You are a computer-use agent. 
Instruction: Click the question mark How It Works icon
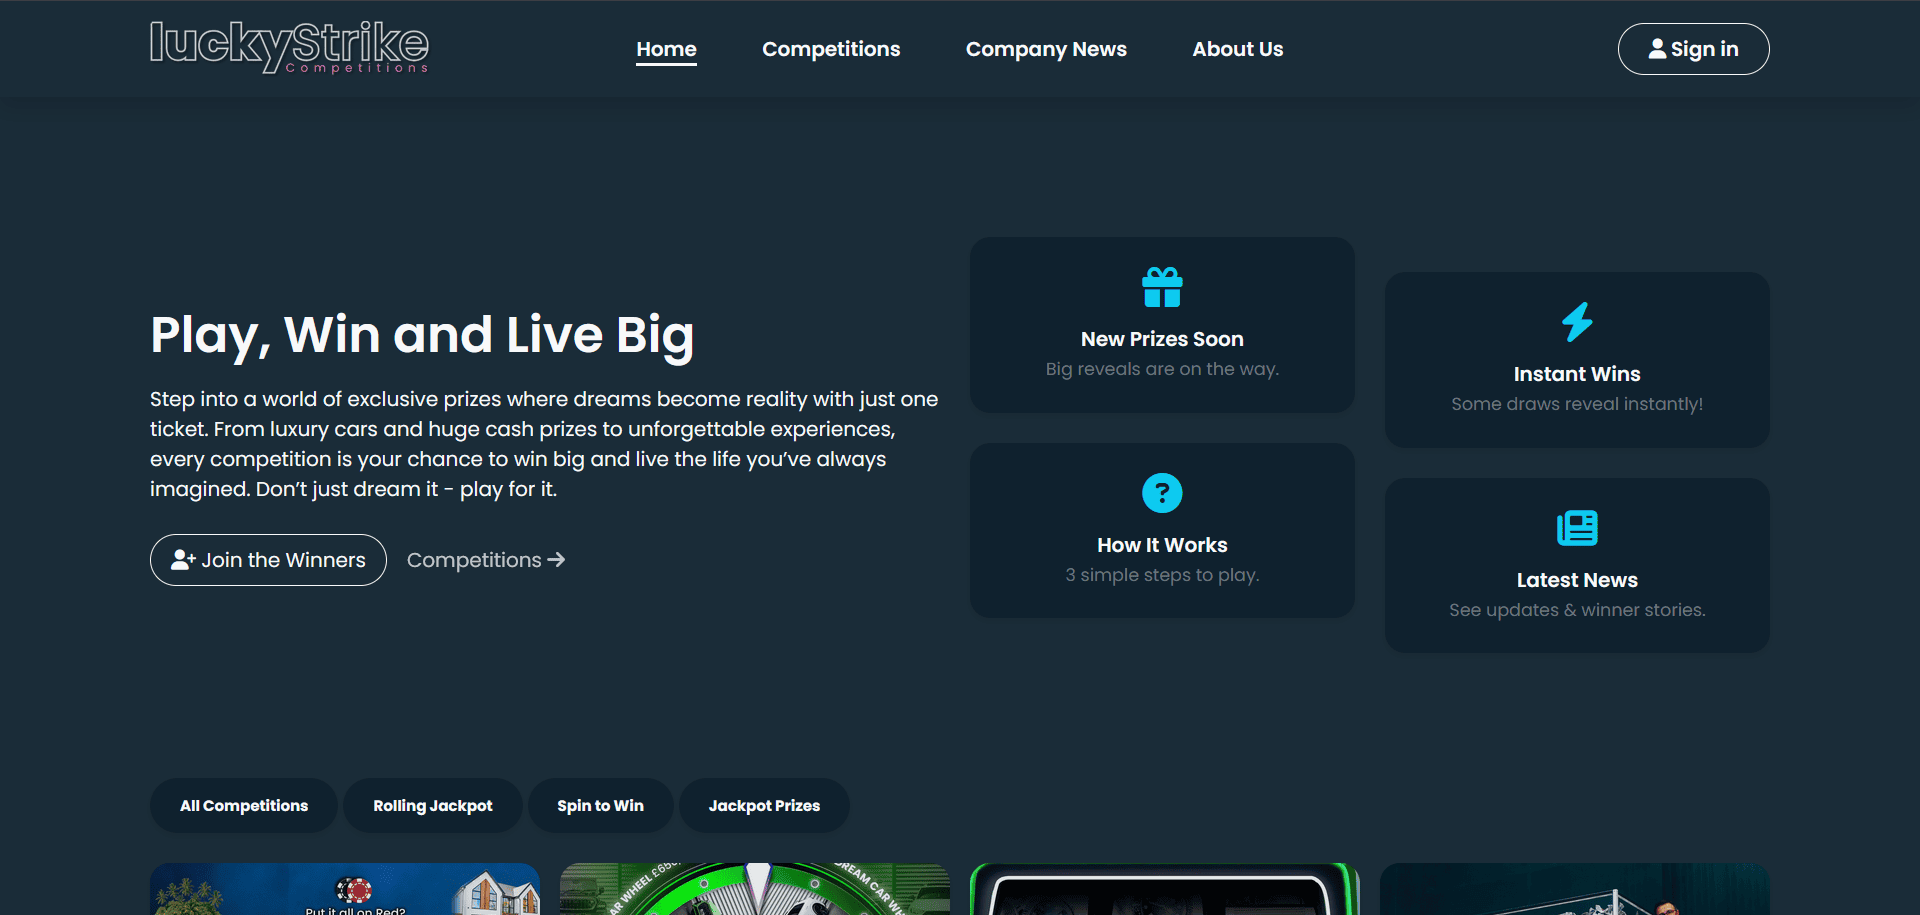[x=1162, y=493]
